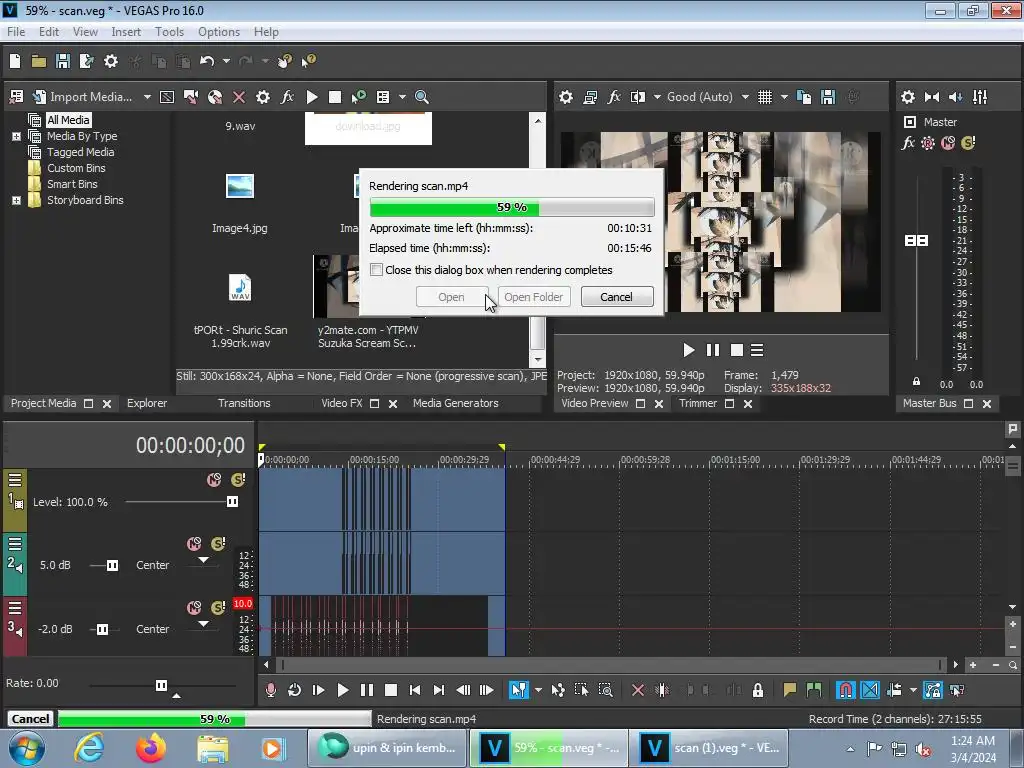This screenshot has height=768, width=1024.
Task: Click the lock event icon in timeline toolbar
Action: 758,690
